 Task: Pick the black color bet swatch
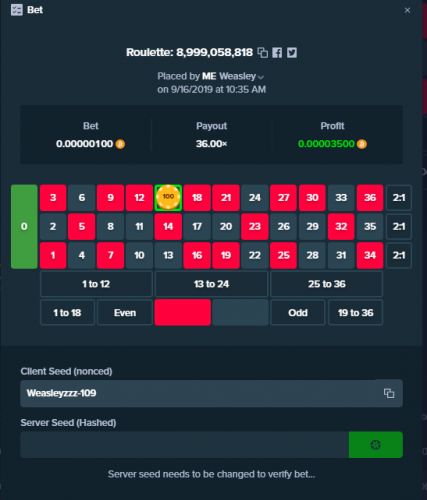[240, 313]
